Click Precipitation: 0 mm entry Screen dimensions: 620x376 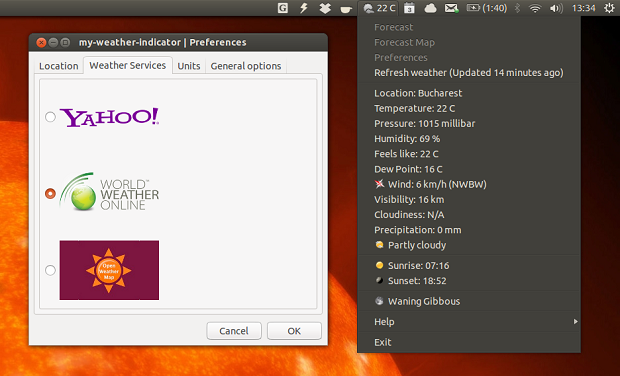coord(469,230)
